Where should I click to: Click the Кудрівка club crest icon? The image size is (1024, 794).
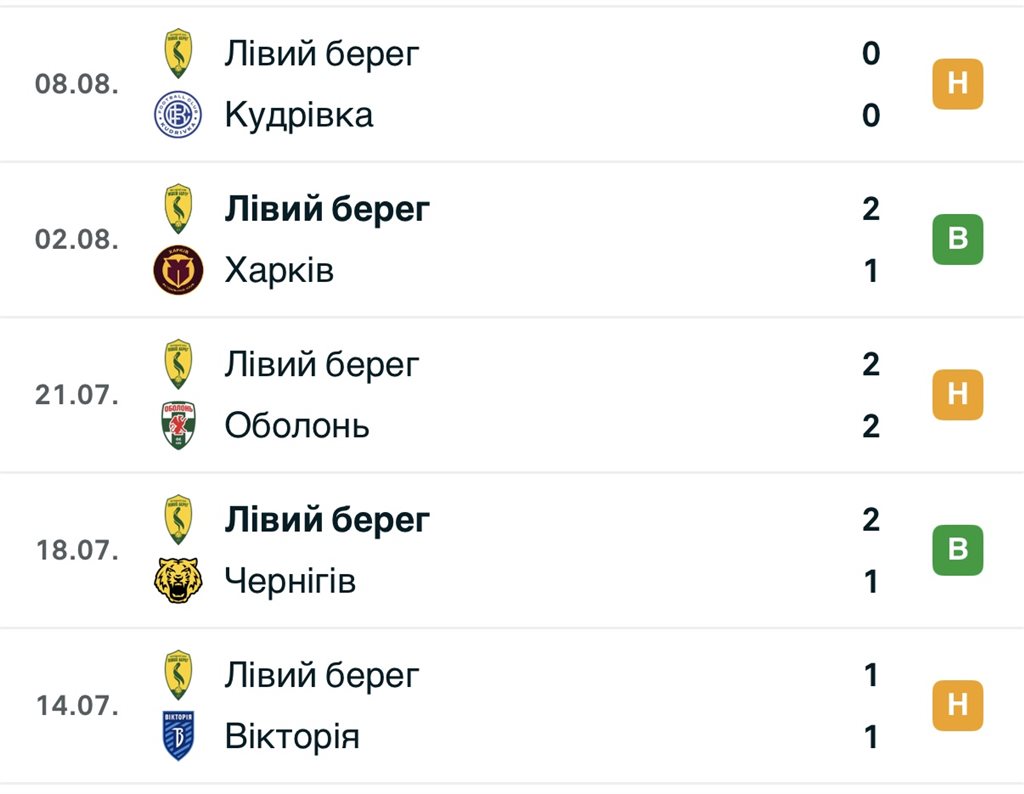[x=178, y=114]
